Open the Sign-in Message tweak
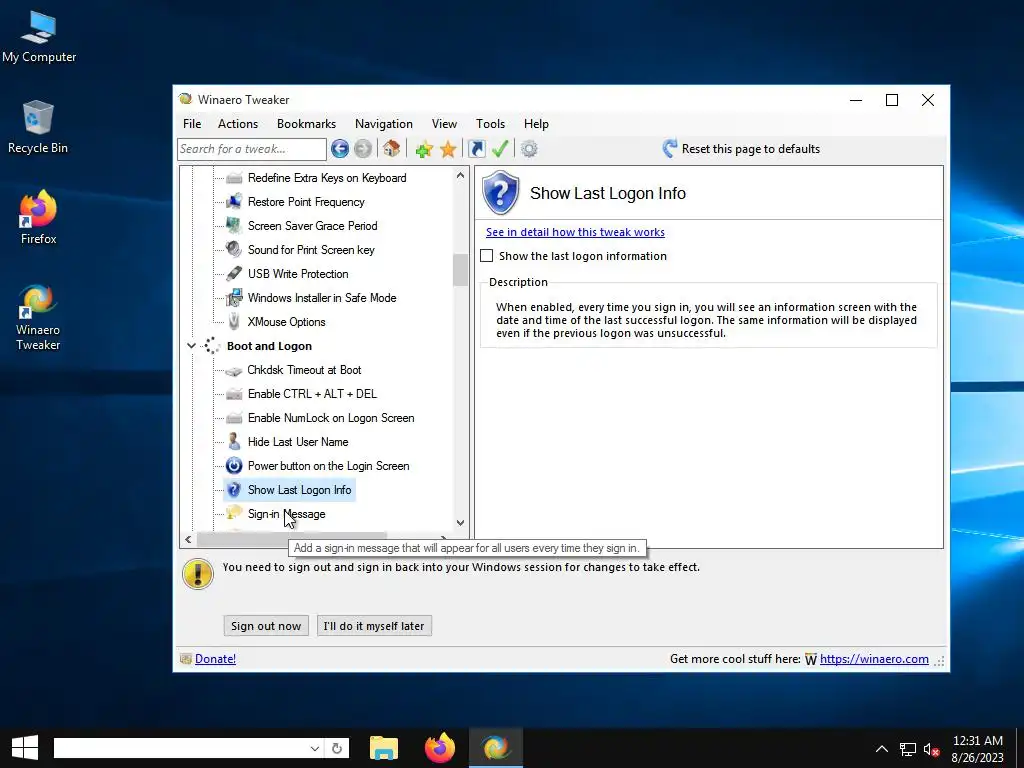 tap(286, 514)
